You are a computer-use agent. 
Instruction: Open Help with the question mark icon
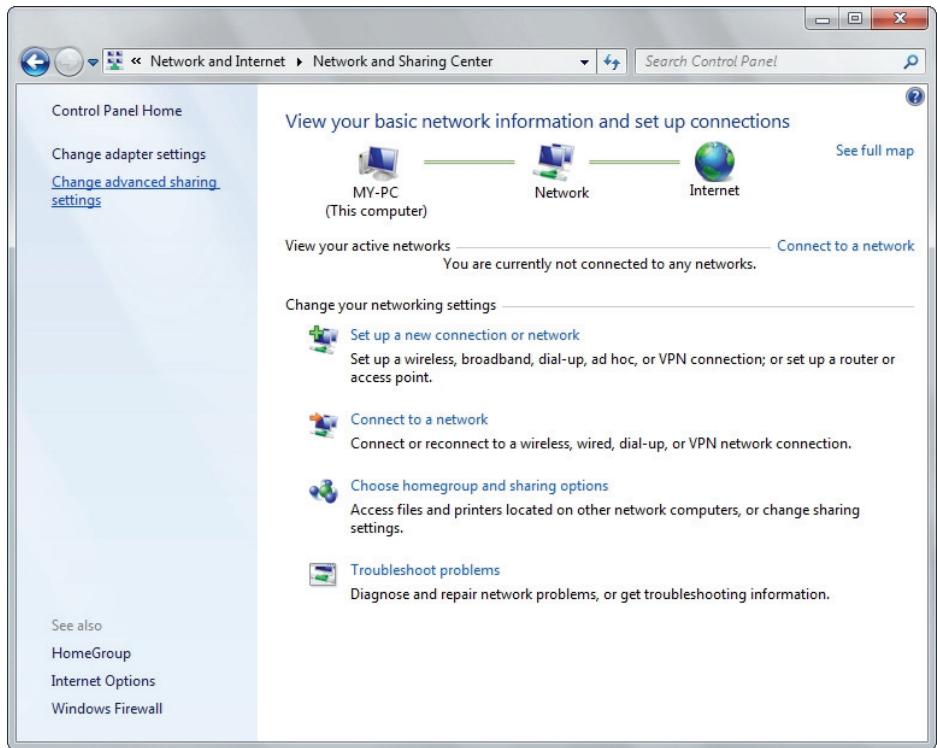tap(915, 96)
